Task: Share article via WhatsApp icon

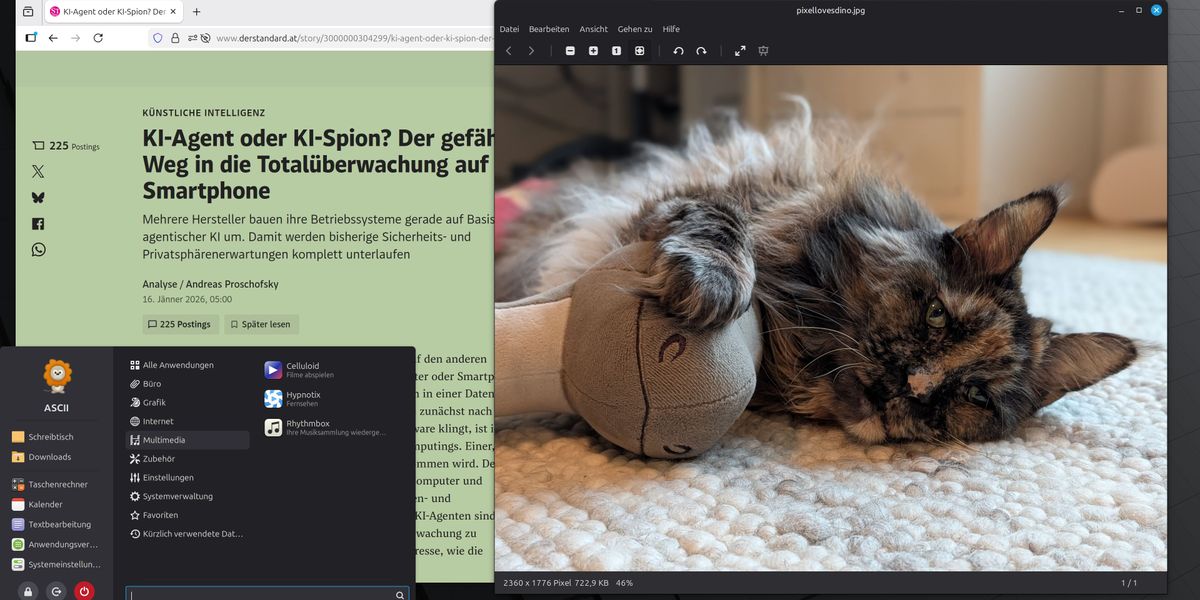Action: point(38,250)
